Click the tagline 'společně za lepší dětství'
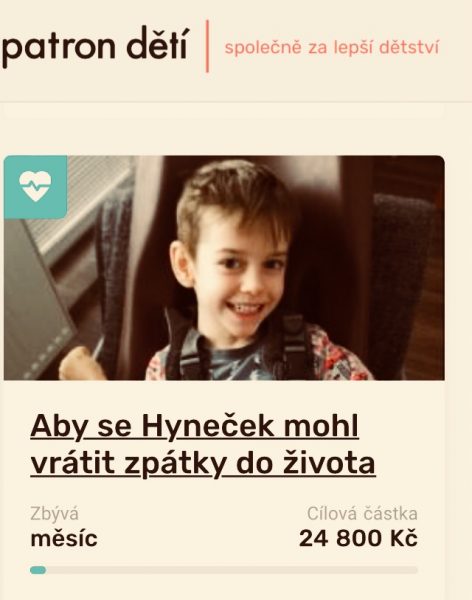The height and width of the screenshot is (600, 472). click(x=332, y=47)
